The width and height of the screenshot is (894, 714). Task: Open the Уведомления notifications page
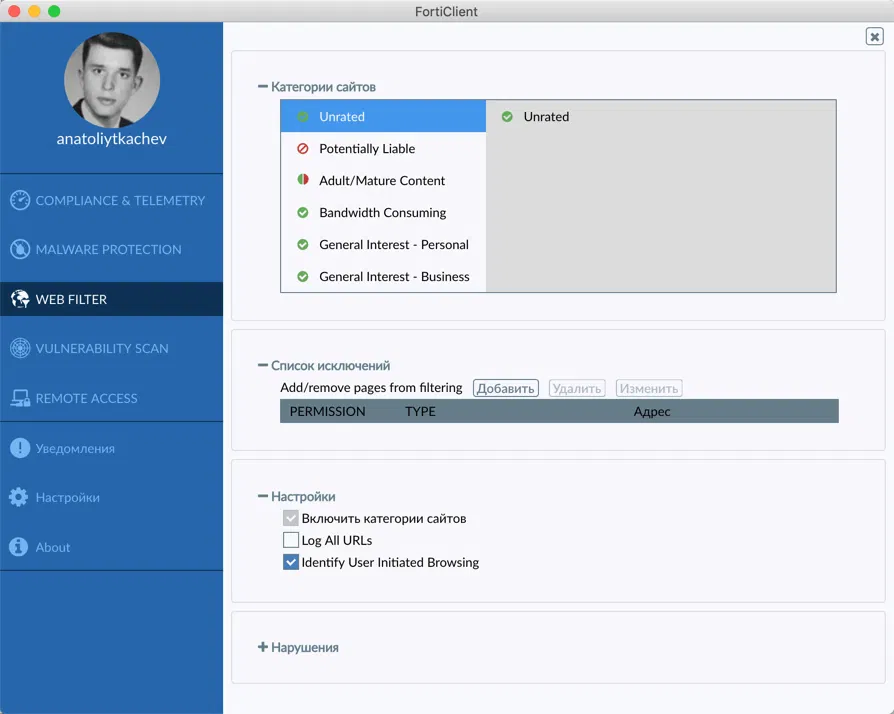[111, 448]
